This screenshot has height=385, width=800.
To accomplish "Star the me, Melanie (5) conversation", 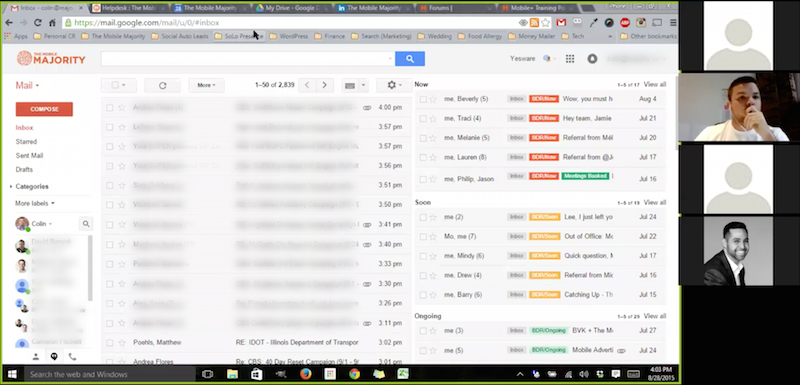I will tap(433, 138).
